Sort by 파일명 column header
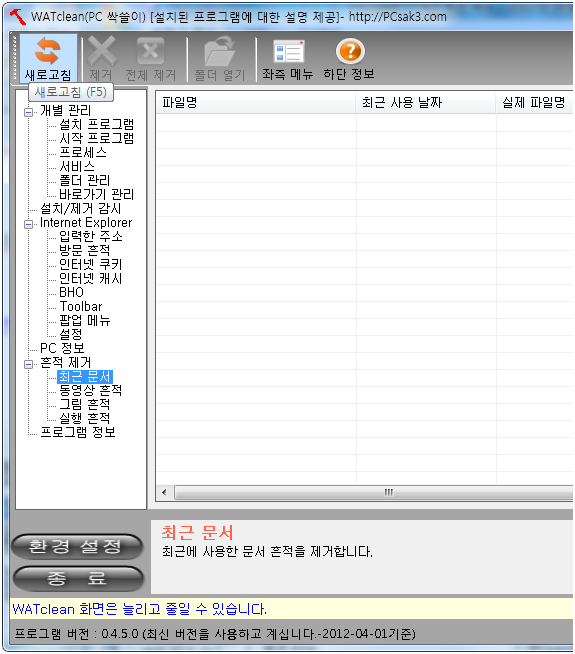The image size is (575, 654). [256, 103]
